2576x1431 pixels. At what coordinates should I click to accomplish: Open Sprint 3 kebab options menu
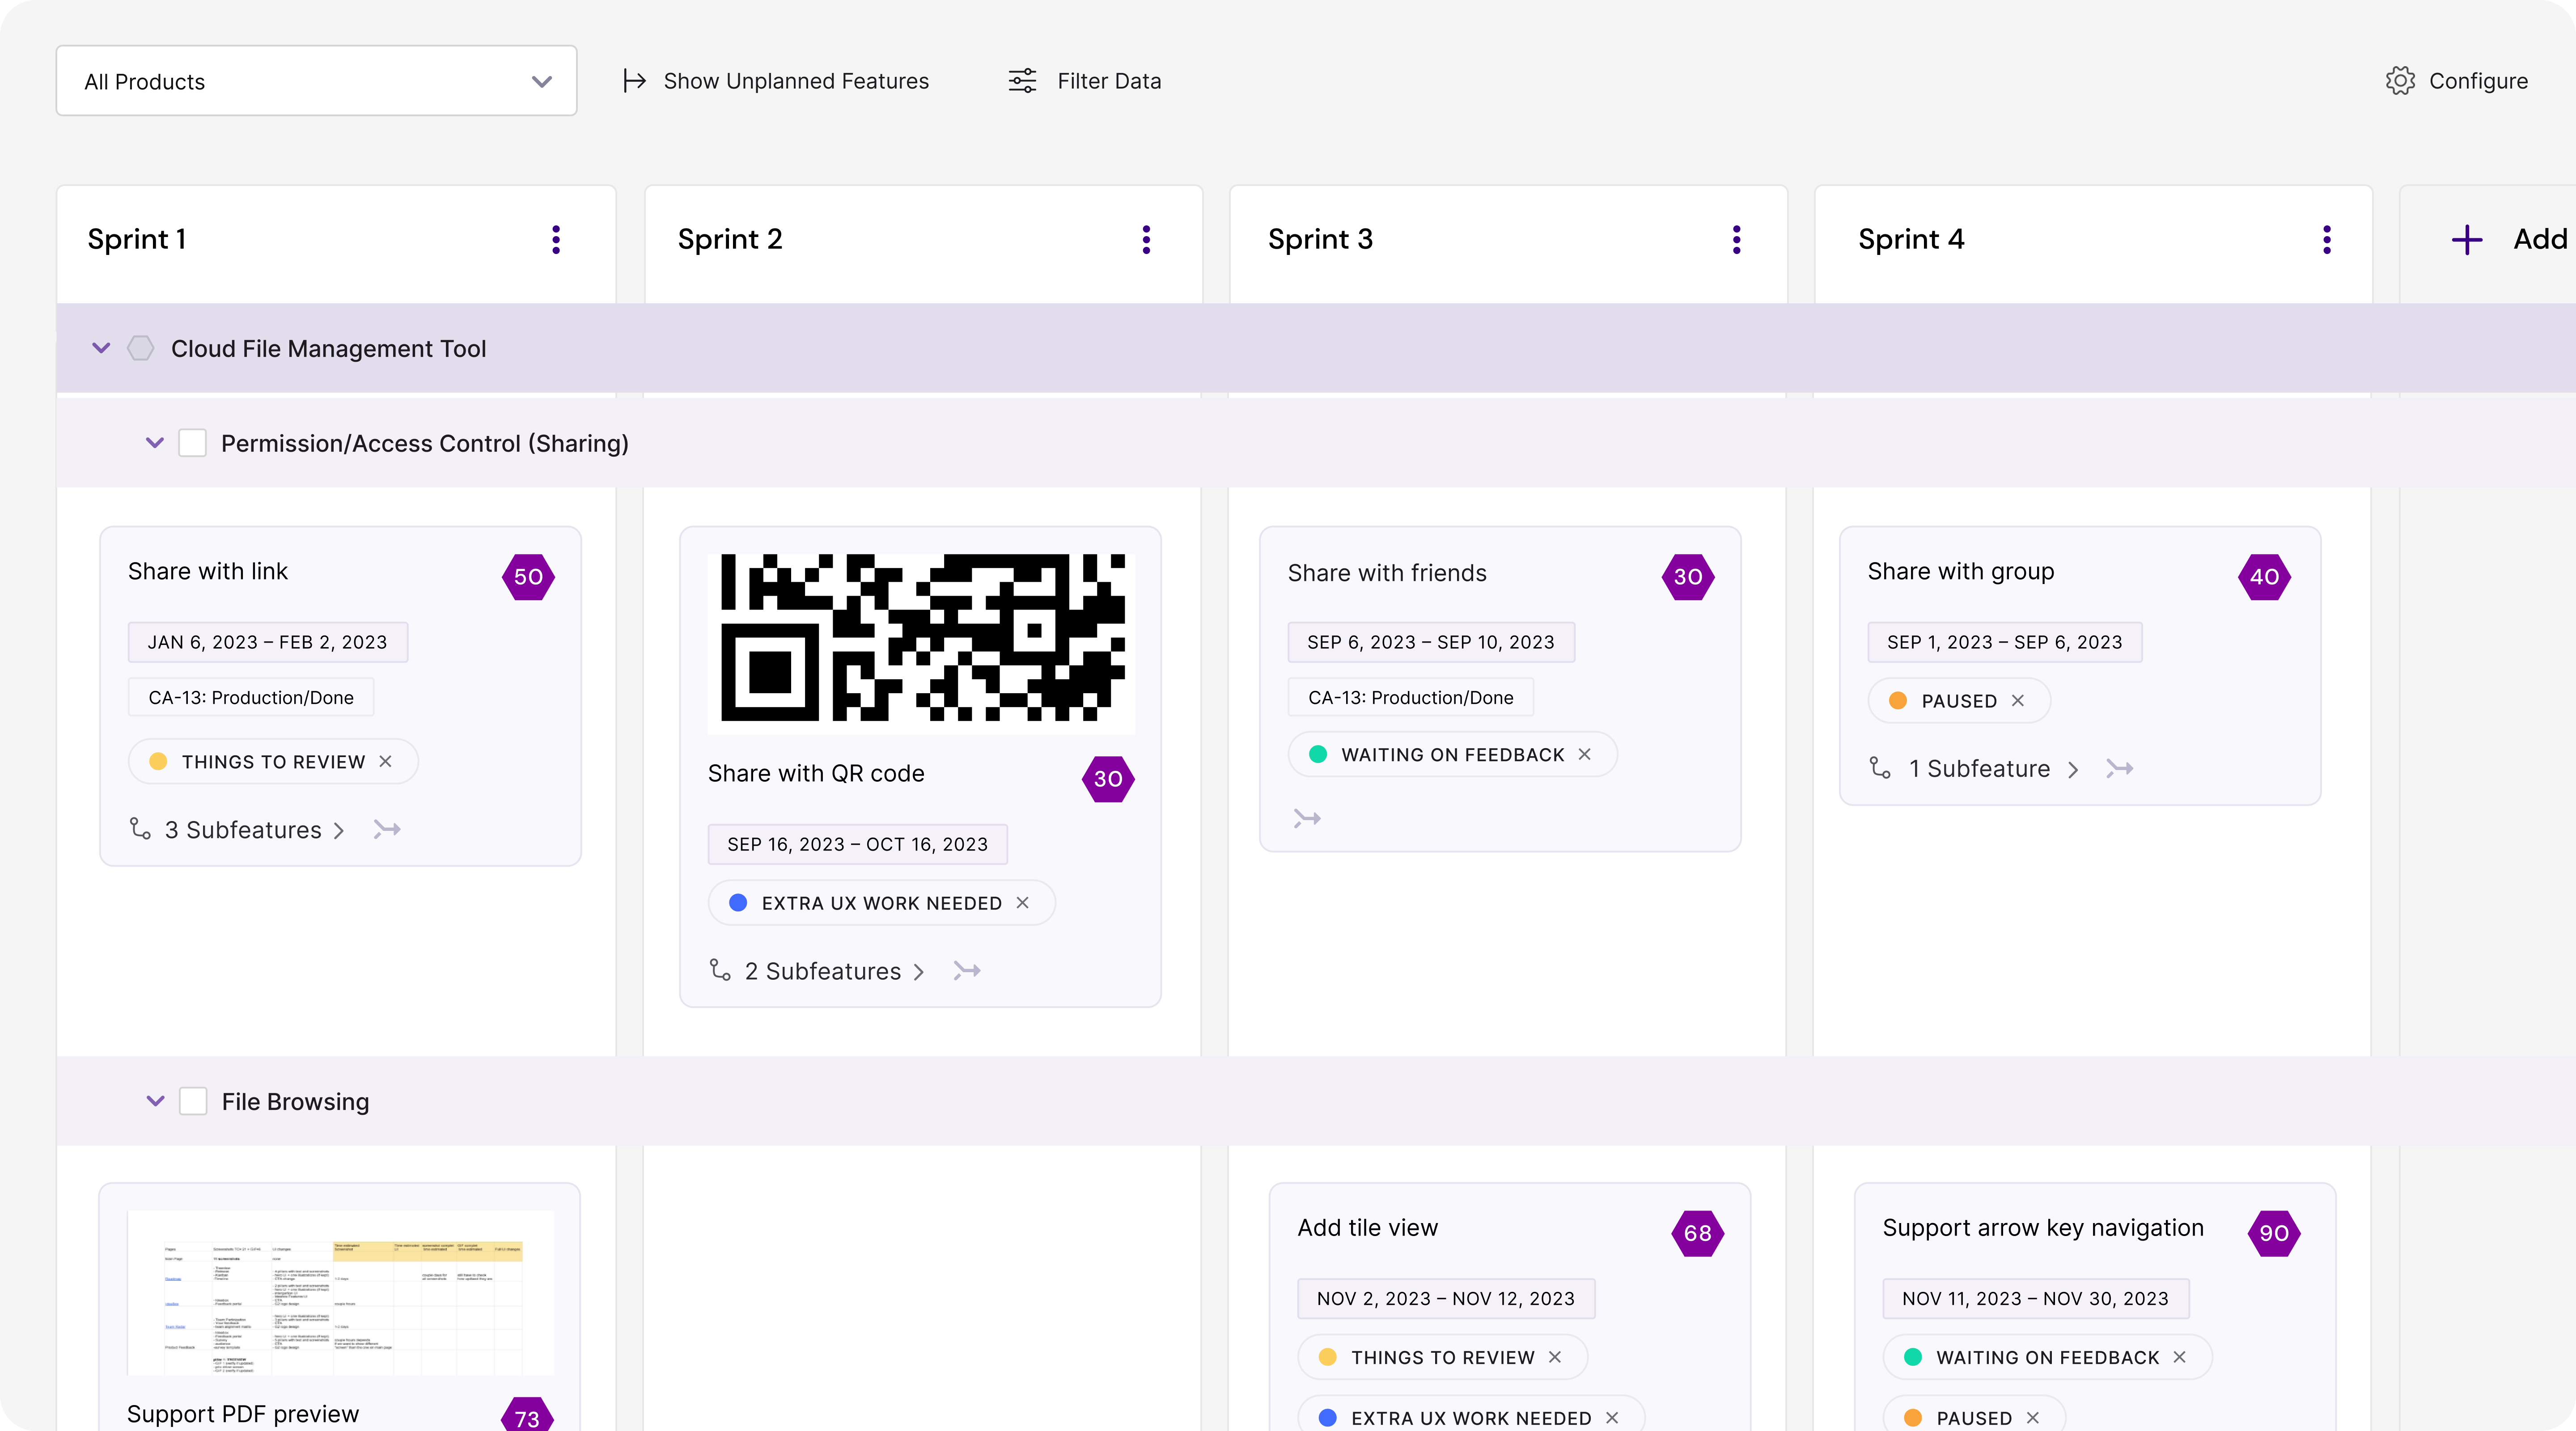click(1736, 240)
